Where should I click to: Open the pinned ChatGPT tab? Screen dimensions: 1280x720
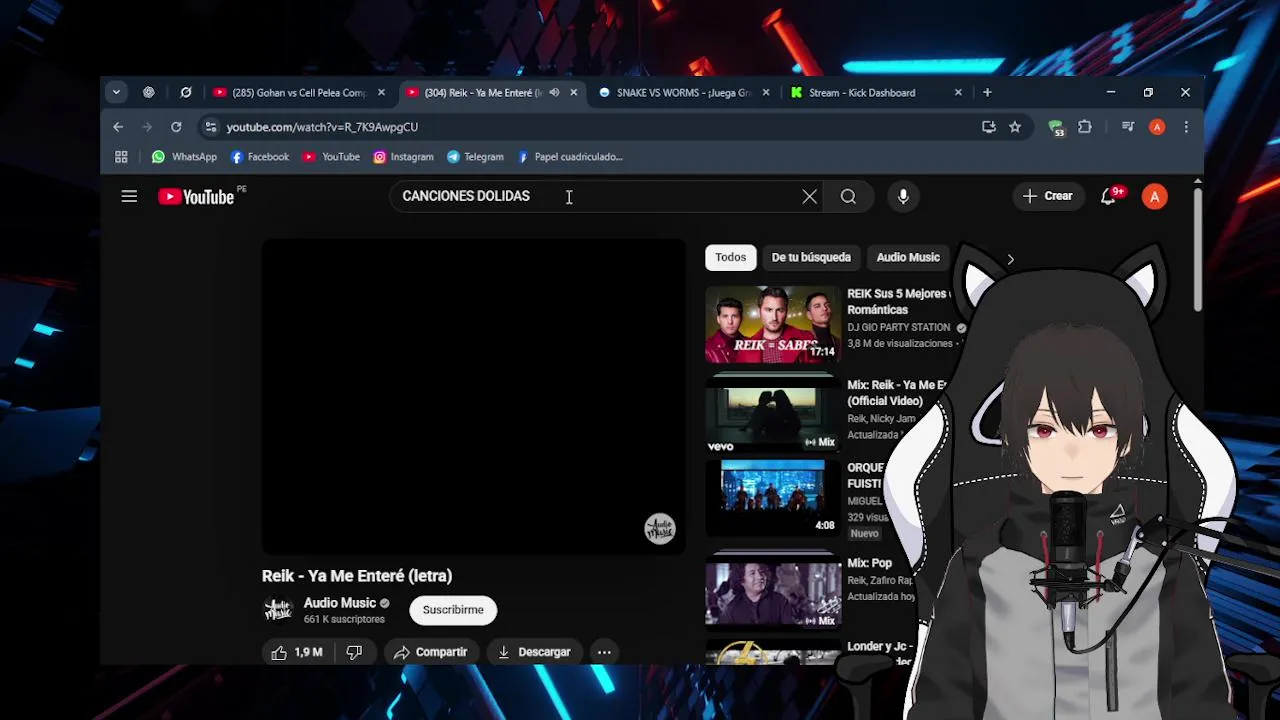pyautogui.click(x=149, y=92)
